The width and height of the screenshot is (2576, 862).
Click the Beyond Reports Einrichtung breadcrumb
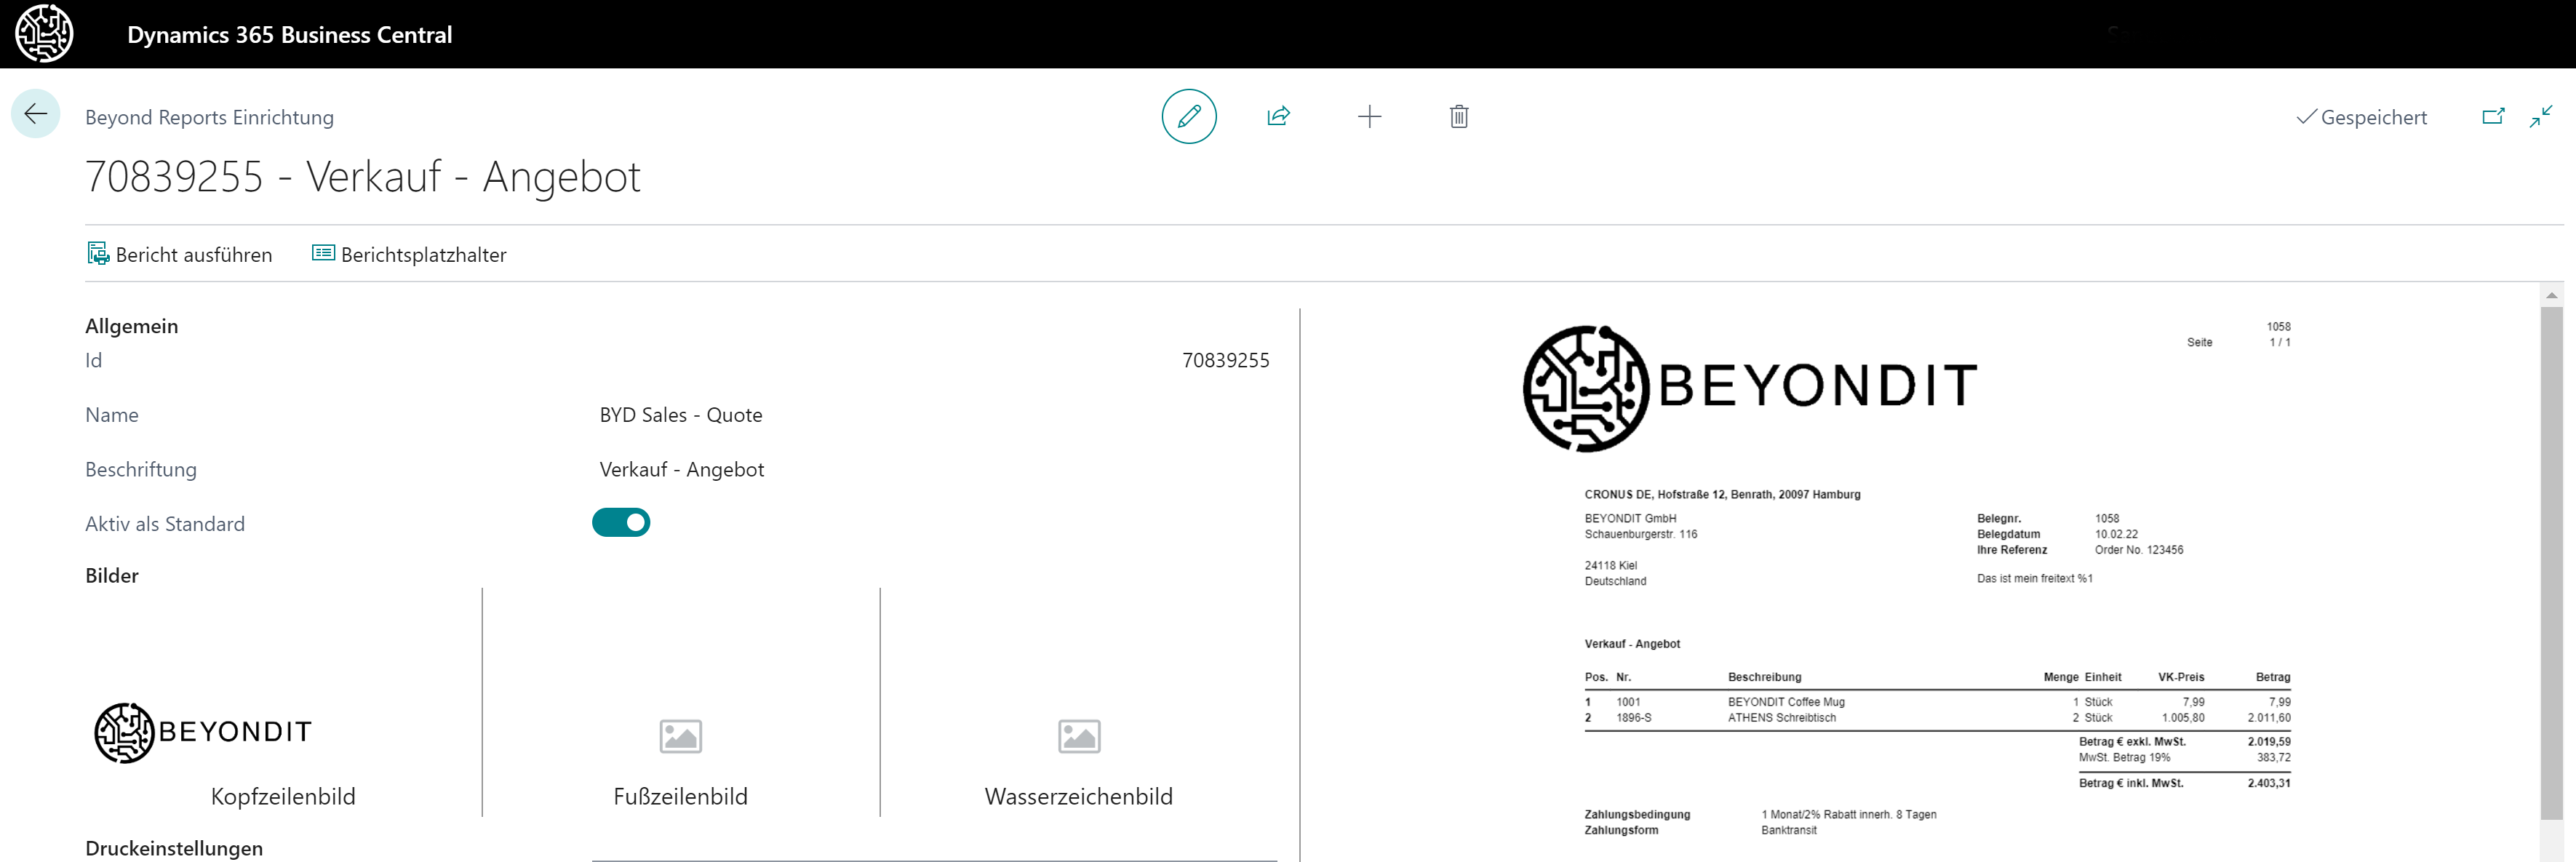tap(210, 117)
